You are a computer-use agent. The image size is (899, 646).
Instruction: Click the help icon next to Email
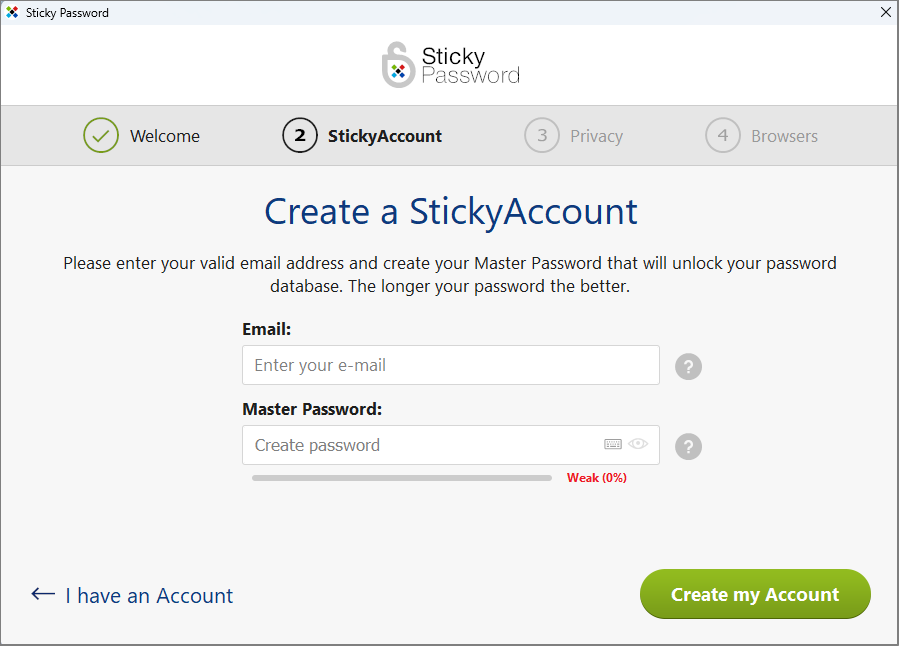[x=688, y=366]
